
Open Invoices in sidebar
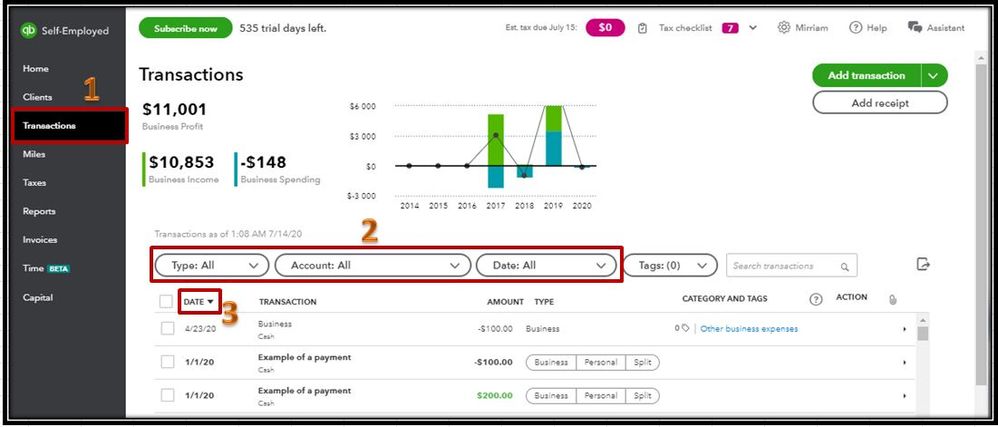39,240
